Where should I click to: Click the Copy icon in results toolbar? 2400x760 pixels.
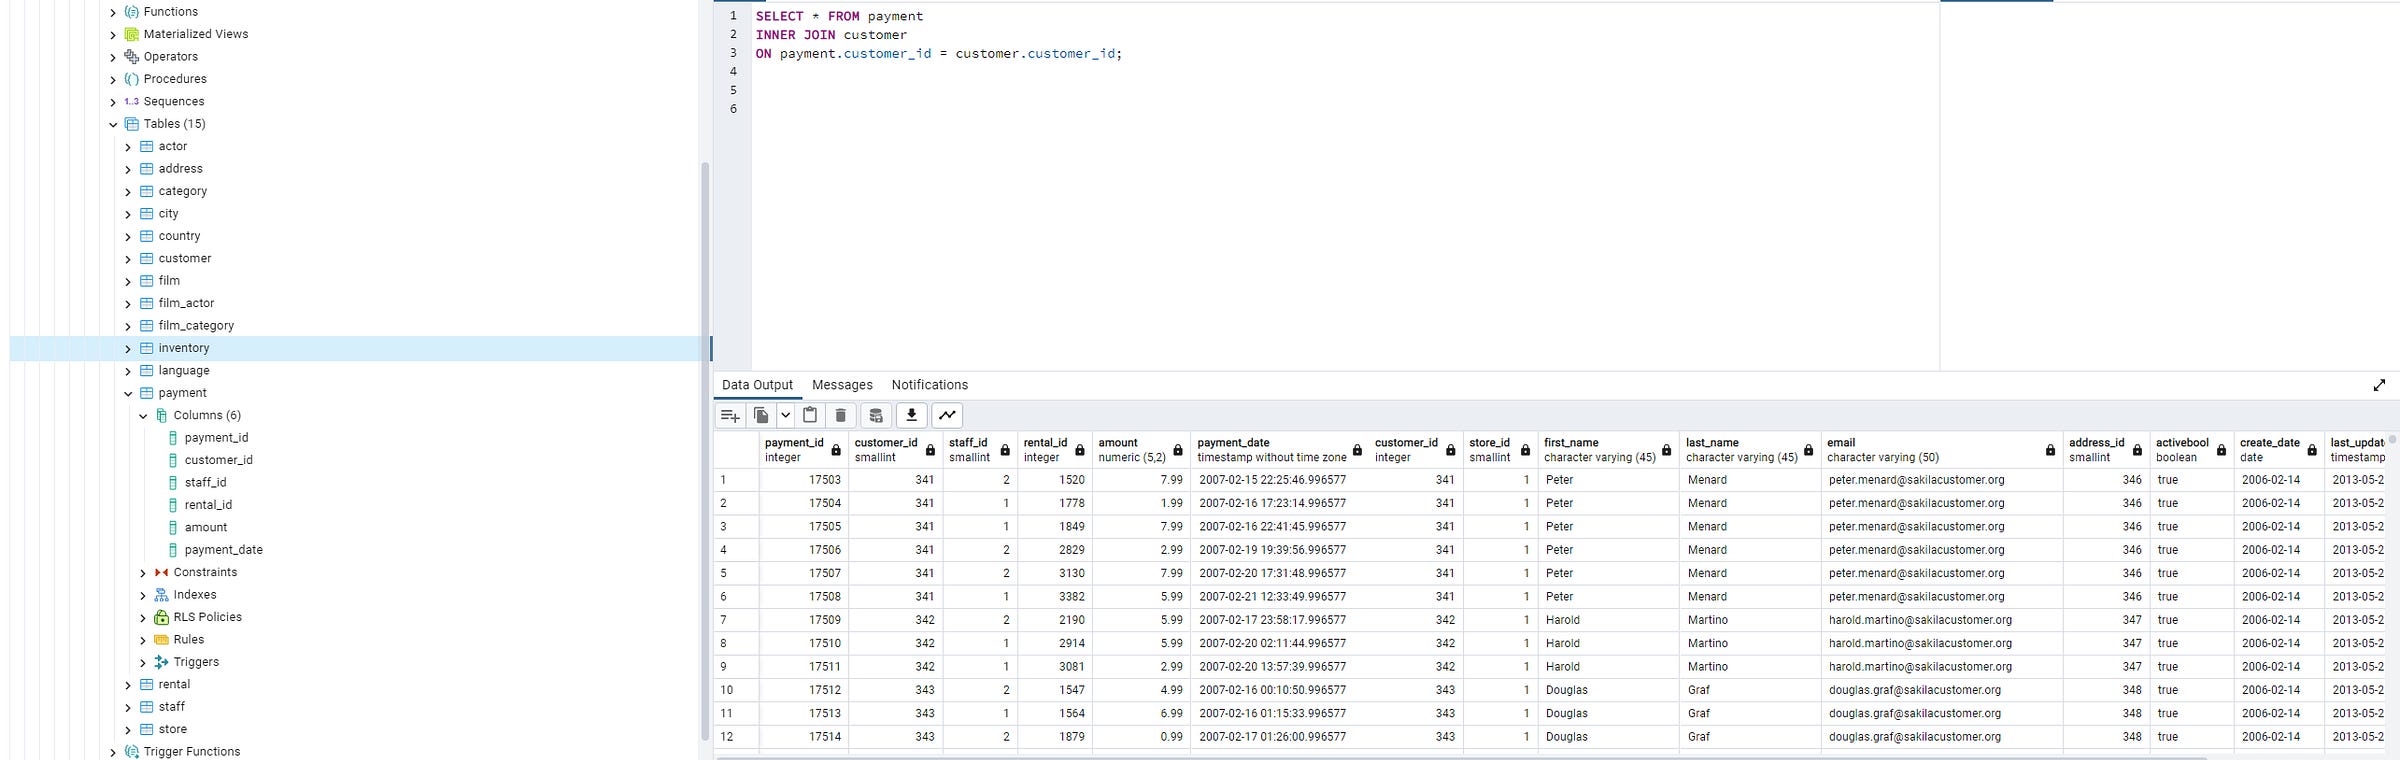click(761, 415)
